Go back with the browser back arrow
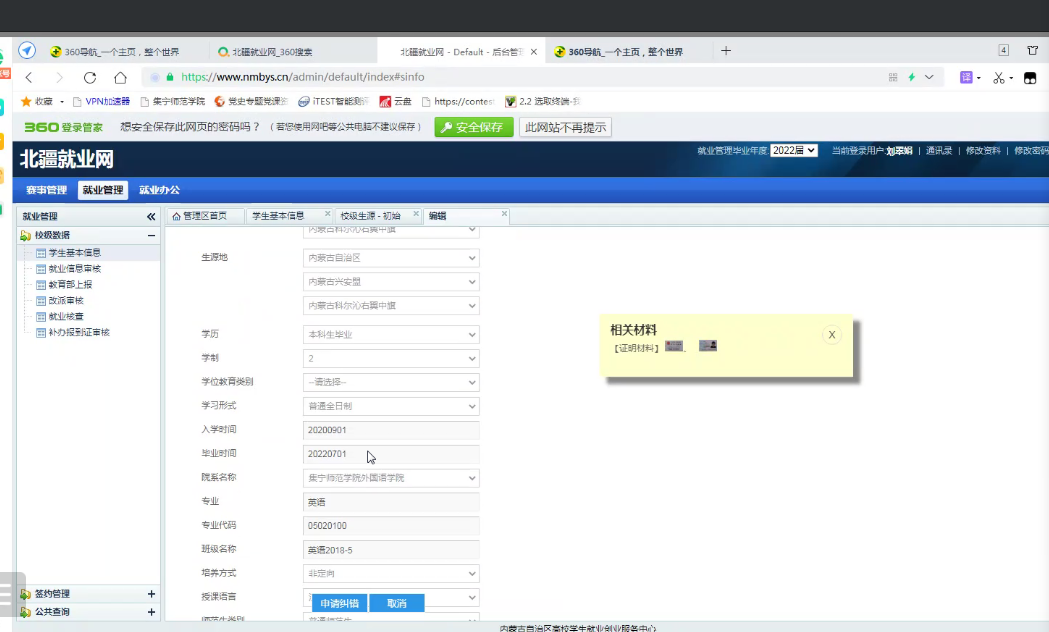 pyautogui.click(x=29, y=77)
